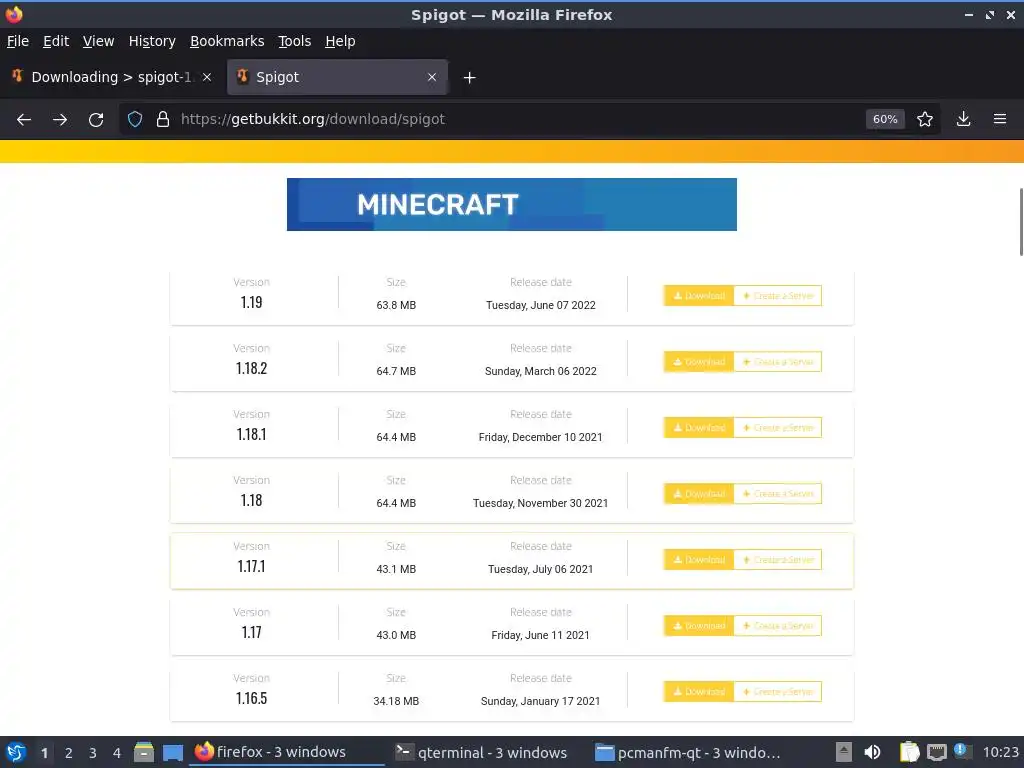Create a Server for version 1.17.1

click(778, 560)
